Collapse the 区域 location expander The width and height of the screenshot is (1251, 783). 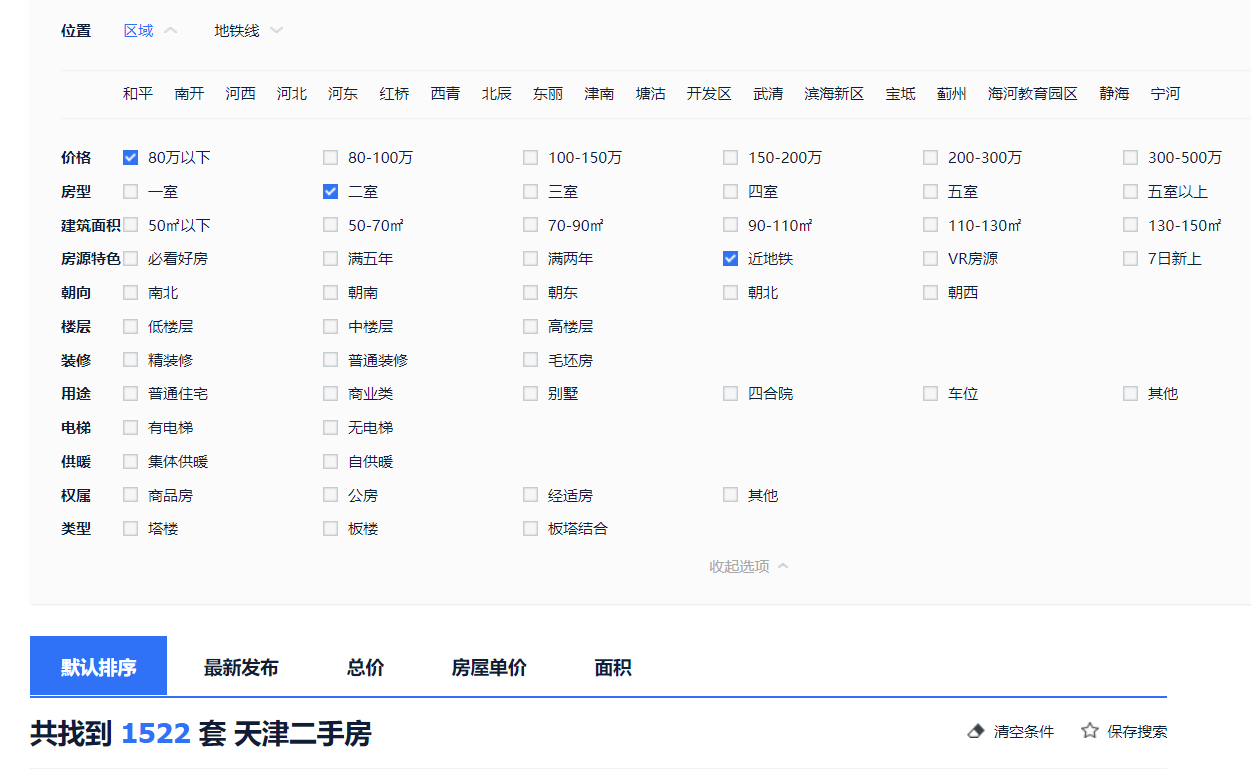click(x=150, y=31)
